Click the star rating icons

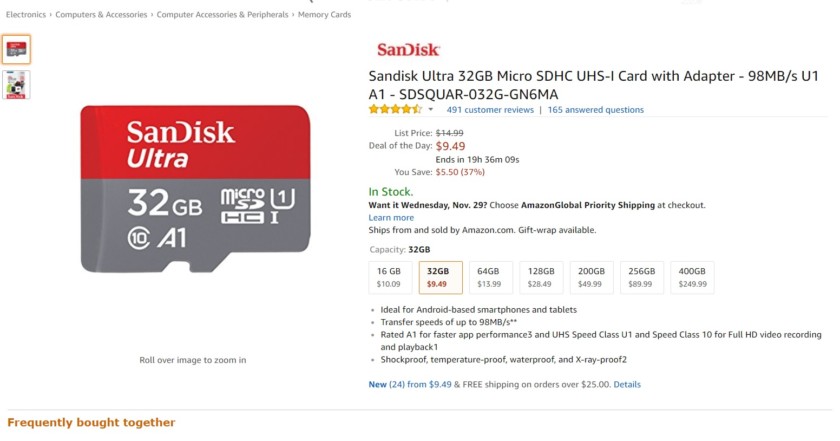click(395, 109)
